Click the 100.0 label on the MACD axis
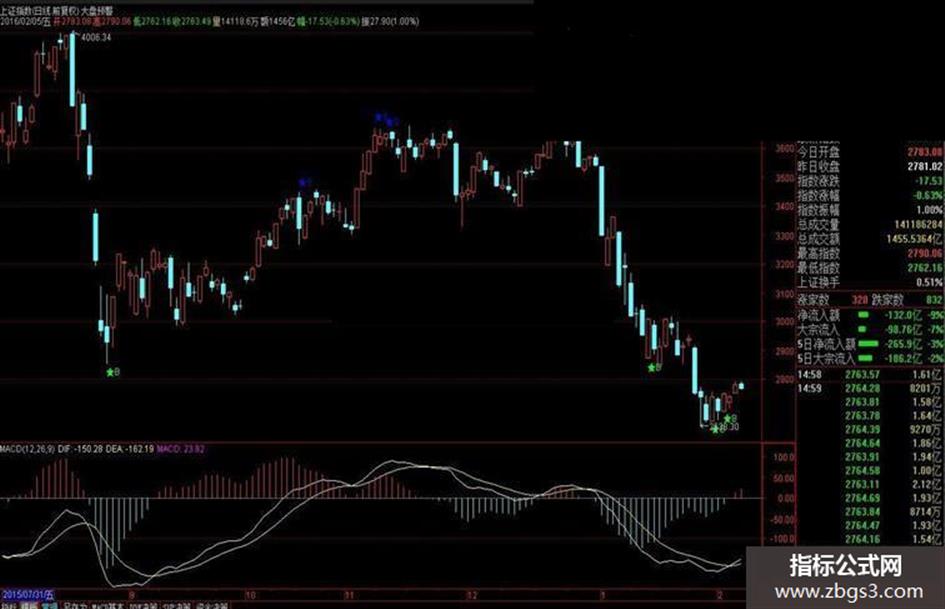The height and width of the screenshot is (609, 945). pyautogui.click(x=783, y=458)
